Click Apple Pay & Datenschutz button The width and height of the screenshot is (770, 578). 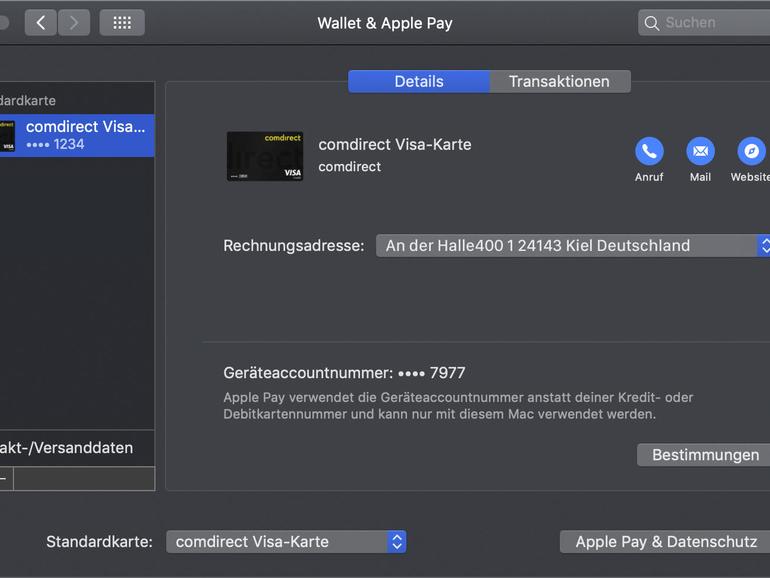point(666,542)
